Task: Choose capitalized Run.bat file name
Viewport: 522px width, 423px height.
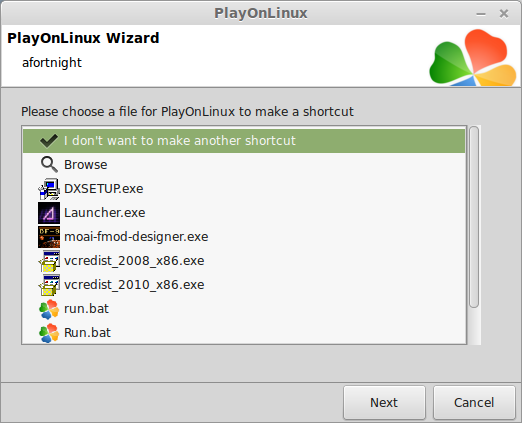Action: coord(87,333)
